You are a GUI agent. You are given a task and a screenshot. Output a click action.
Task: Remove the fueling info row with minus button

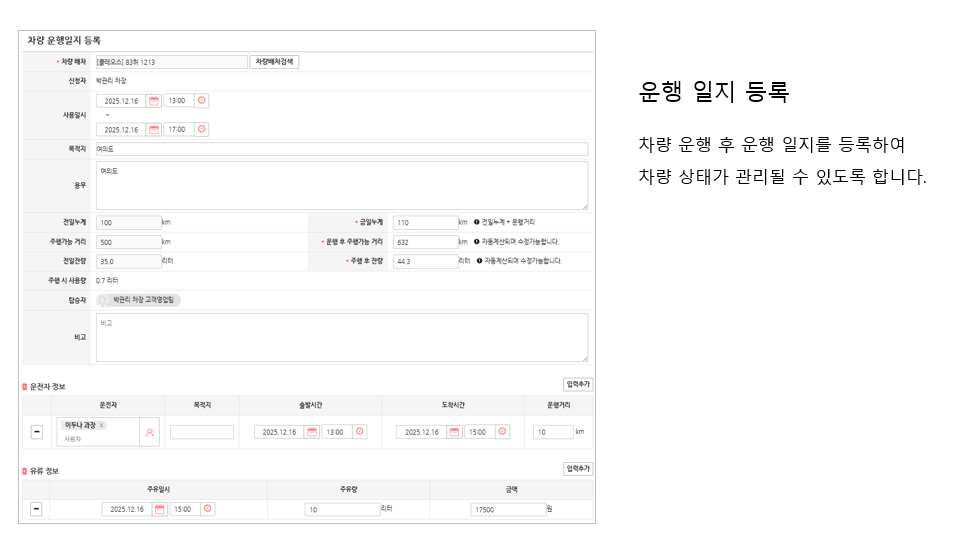pos(36,509)
